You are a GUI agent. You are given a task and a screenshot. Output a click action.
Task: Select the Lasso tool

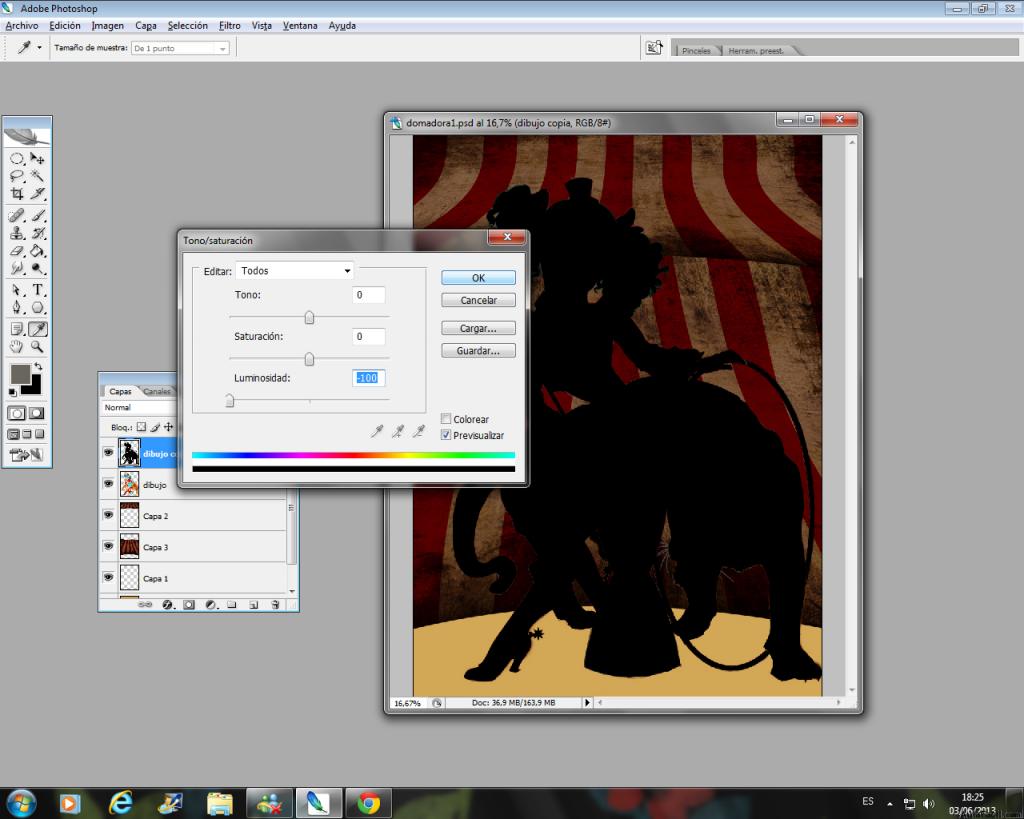[17, 176]
